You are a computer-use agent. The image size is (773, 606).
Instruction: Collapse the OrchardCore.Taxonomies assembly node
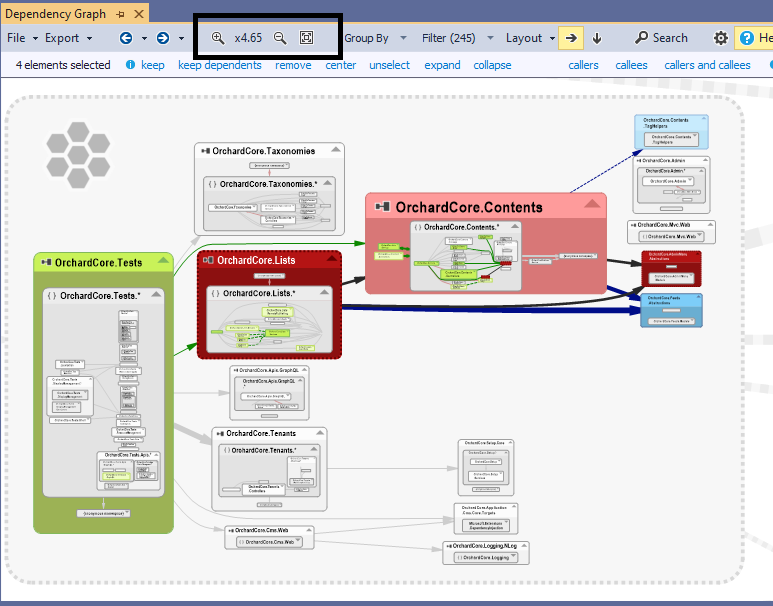click(x=336, y=149)
